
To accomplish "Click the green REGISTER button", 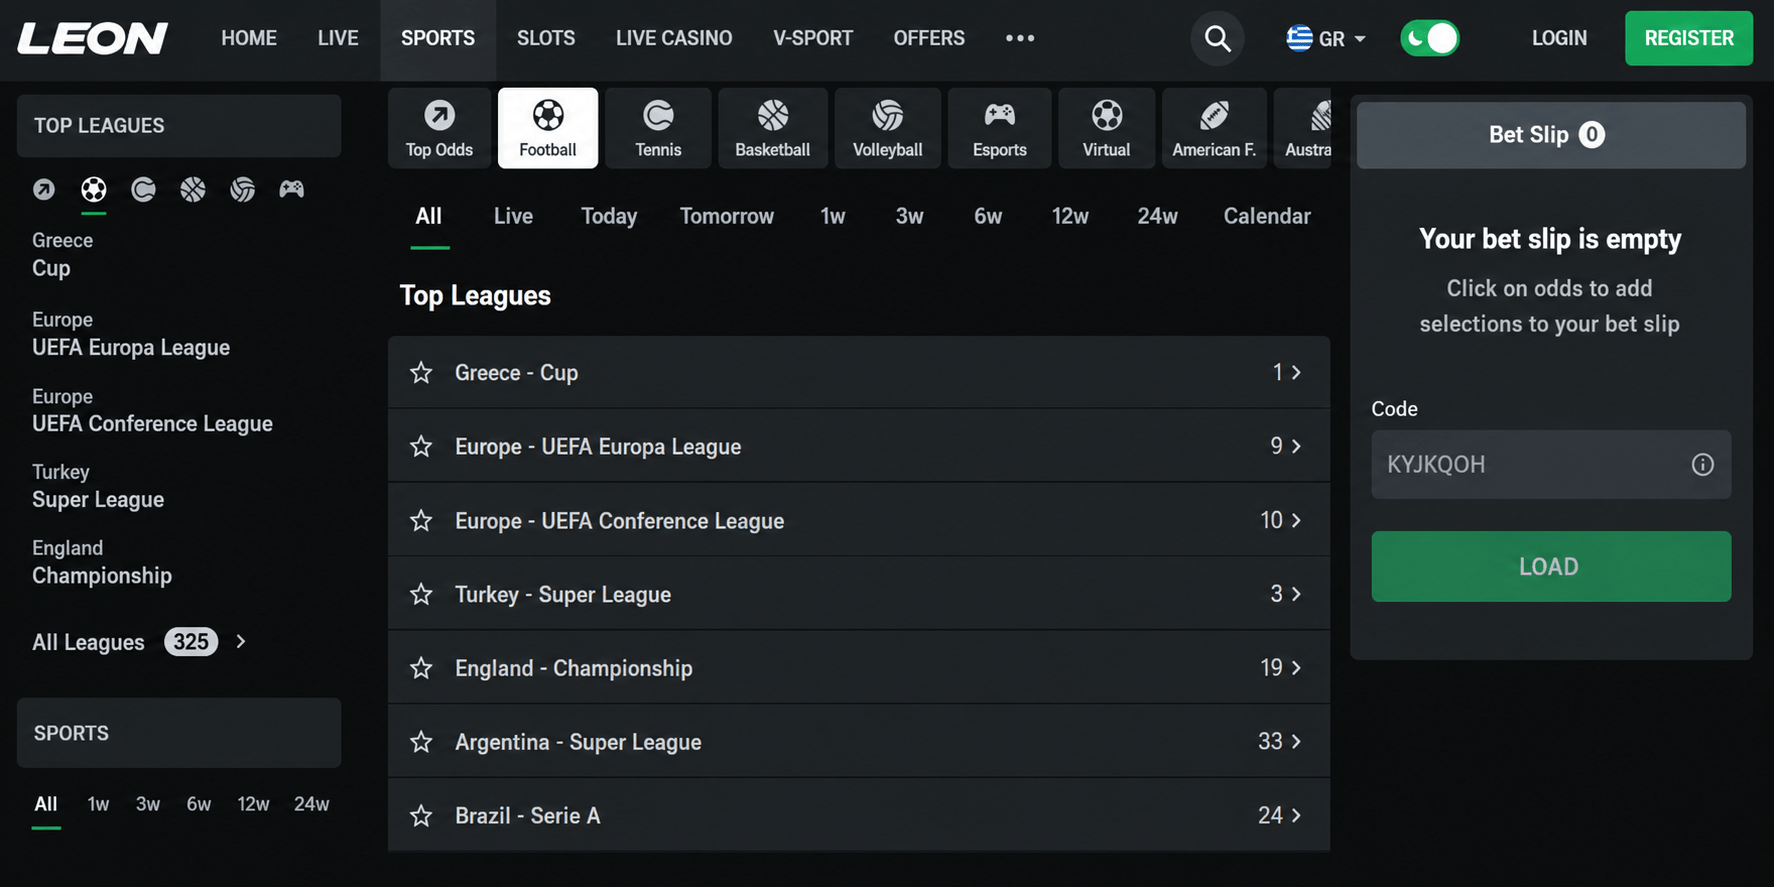I will click(x=1688, y=38).
